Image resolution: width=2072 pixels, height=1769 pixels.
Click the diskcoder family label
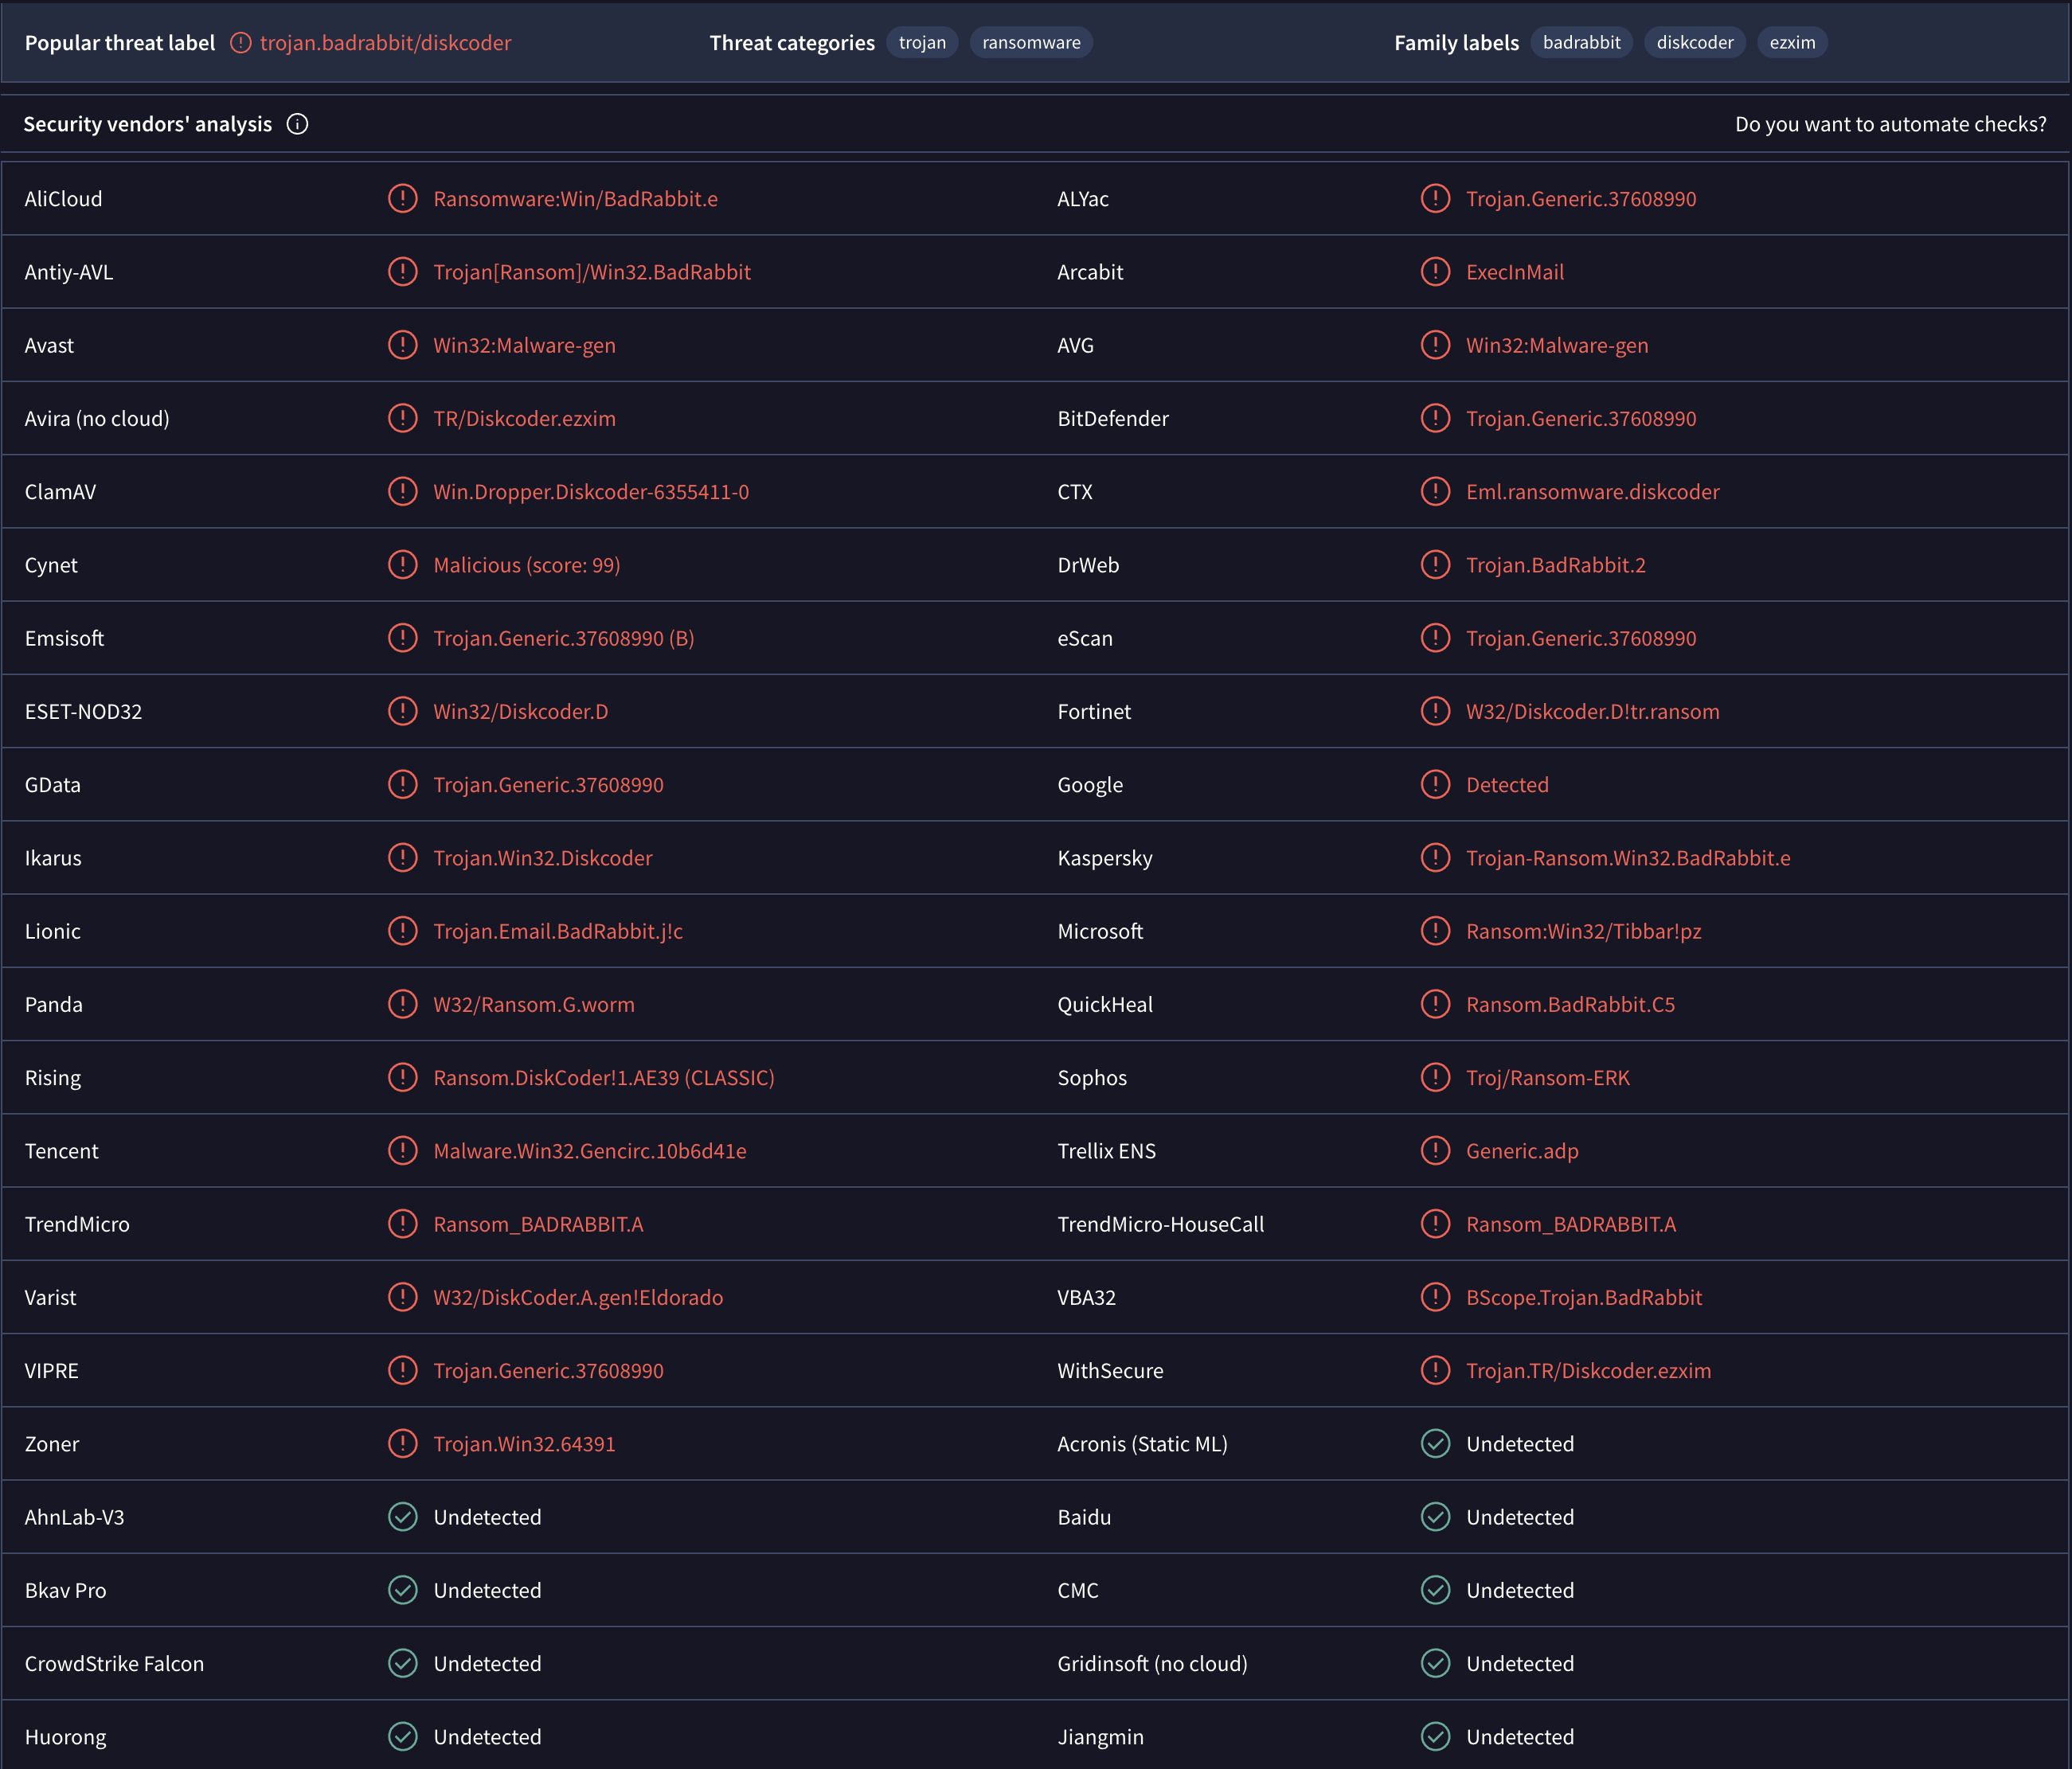point(1694,43)
